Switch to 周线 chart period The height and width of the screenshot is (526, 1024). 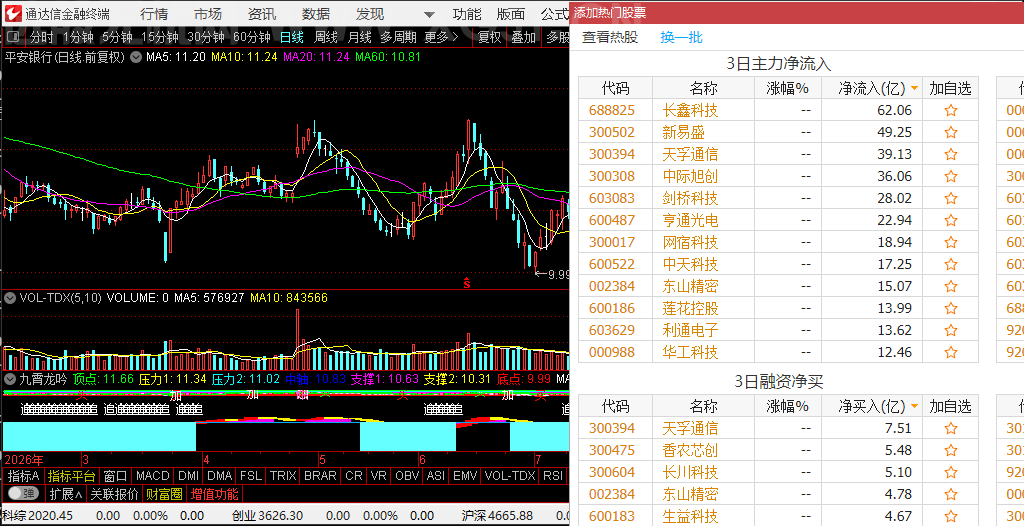coord(326,37)
